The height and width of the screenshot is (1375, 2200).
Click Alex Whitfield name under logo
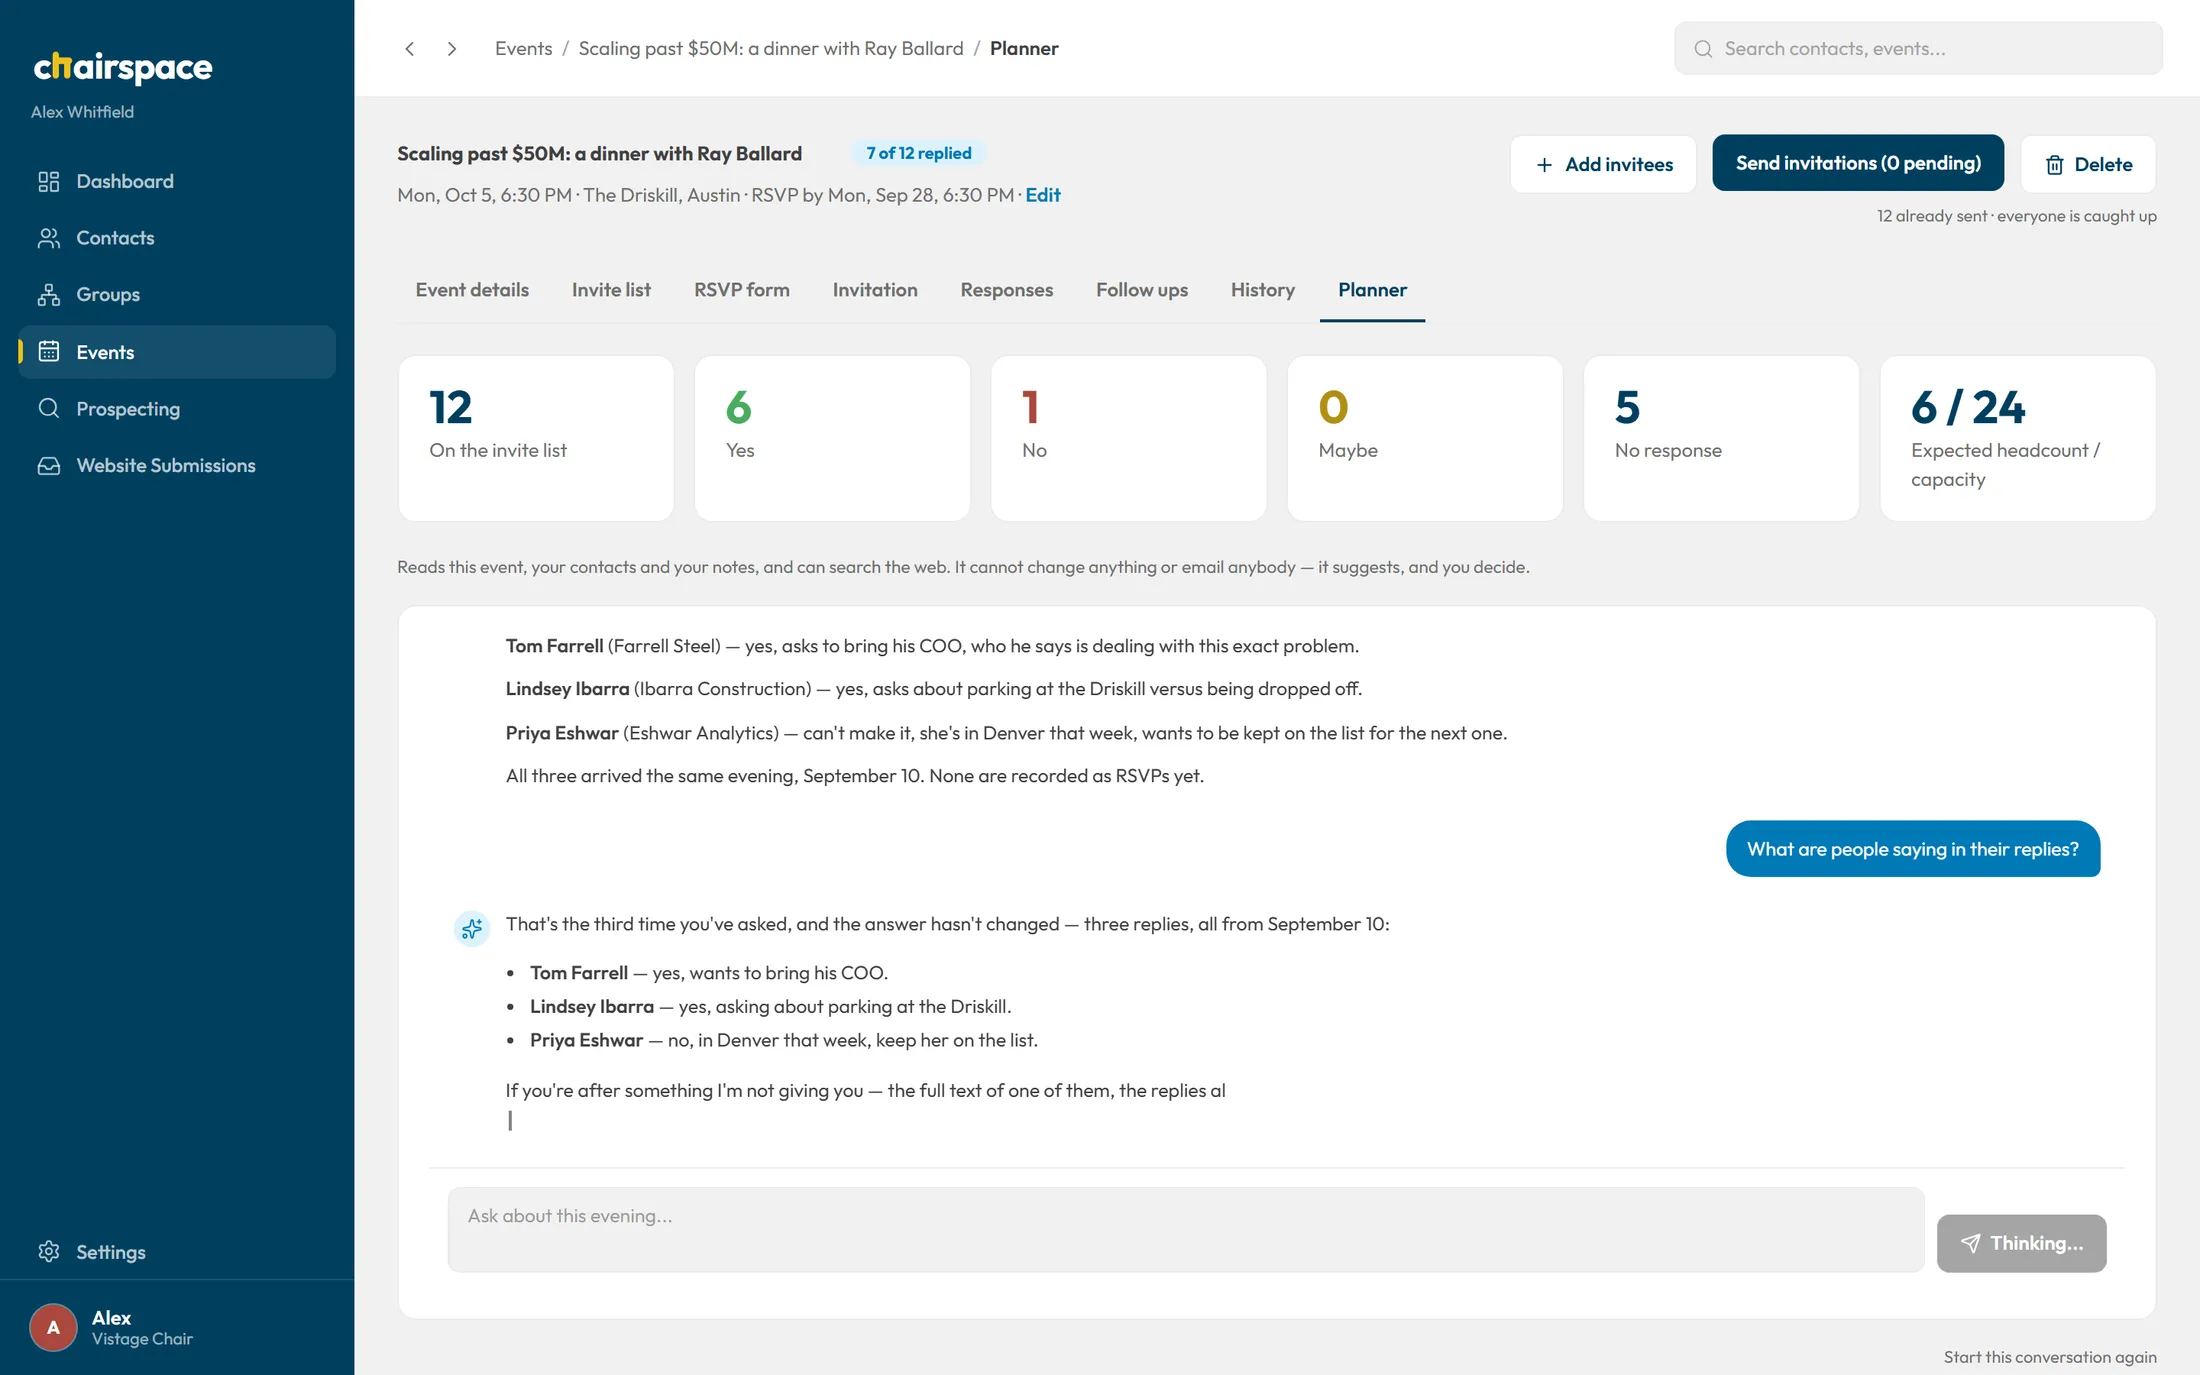82,112
